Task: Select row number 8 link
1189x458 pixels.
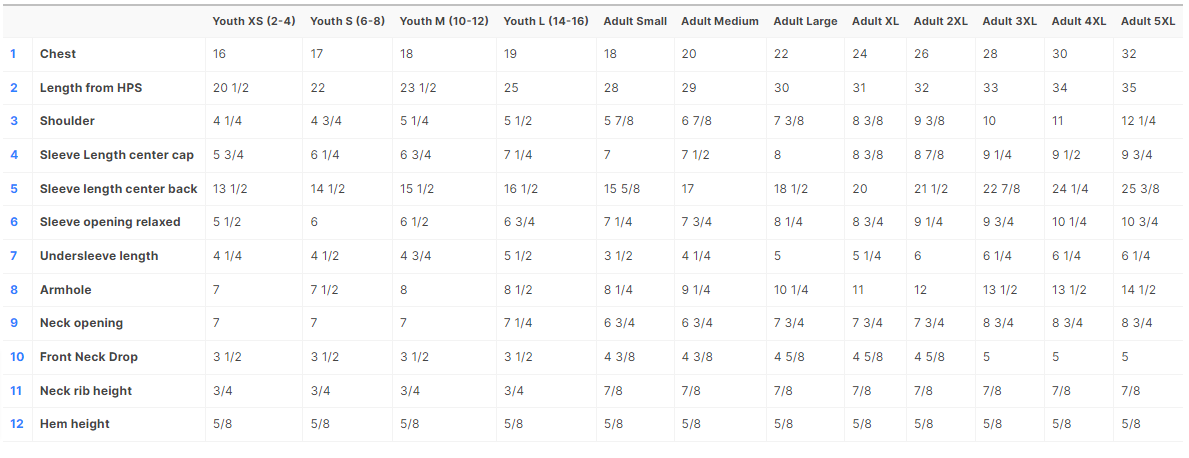Action: point(14,290)
